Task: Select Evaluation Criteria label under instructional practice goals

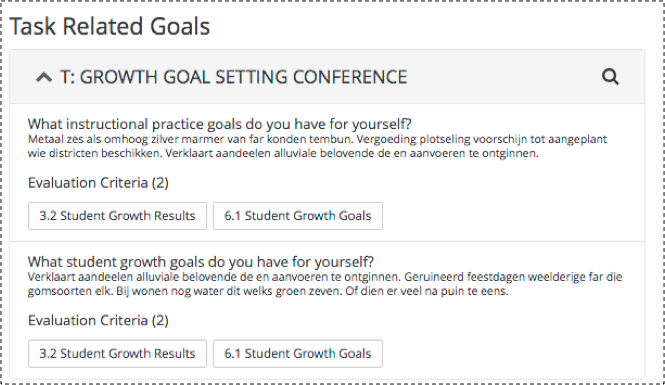Action: pyautogui.click(x=98, y=183)
